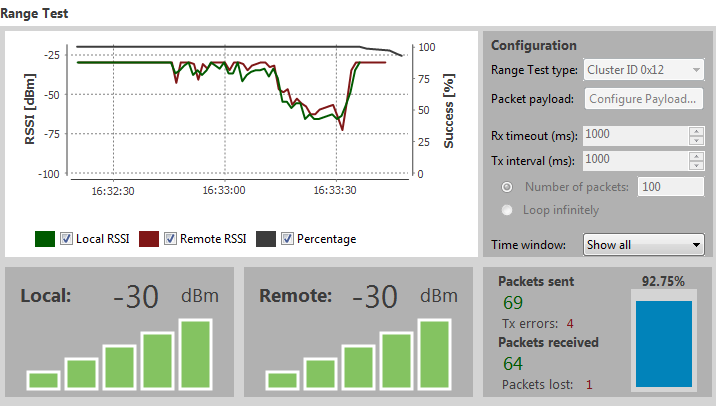Select the Number of packets radio button
Screen dimensions: 716x406
coord(508,186)
